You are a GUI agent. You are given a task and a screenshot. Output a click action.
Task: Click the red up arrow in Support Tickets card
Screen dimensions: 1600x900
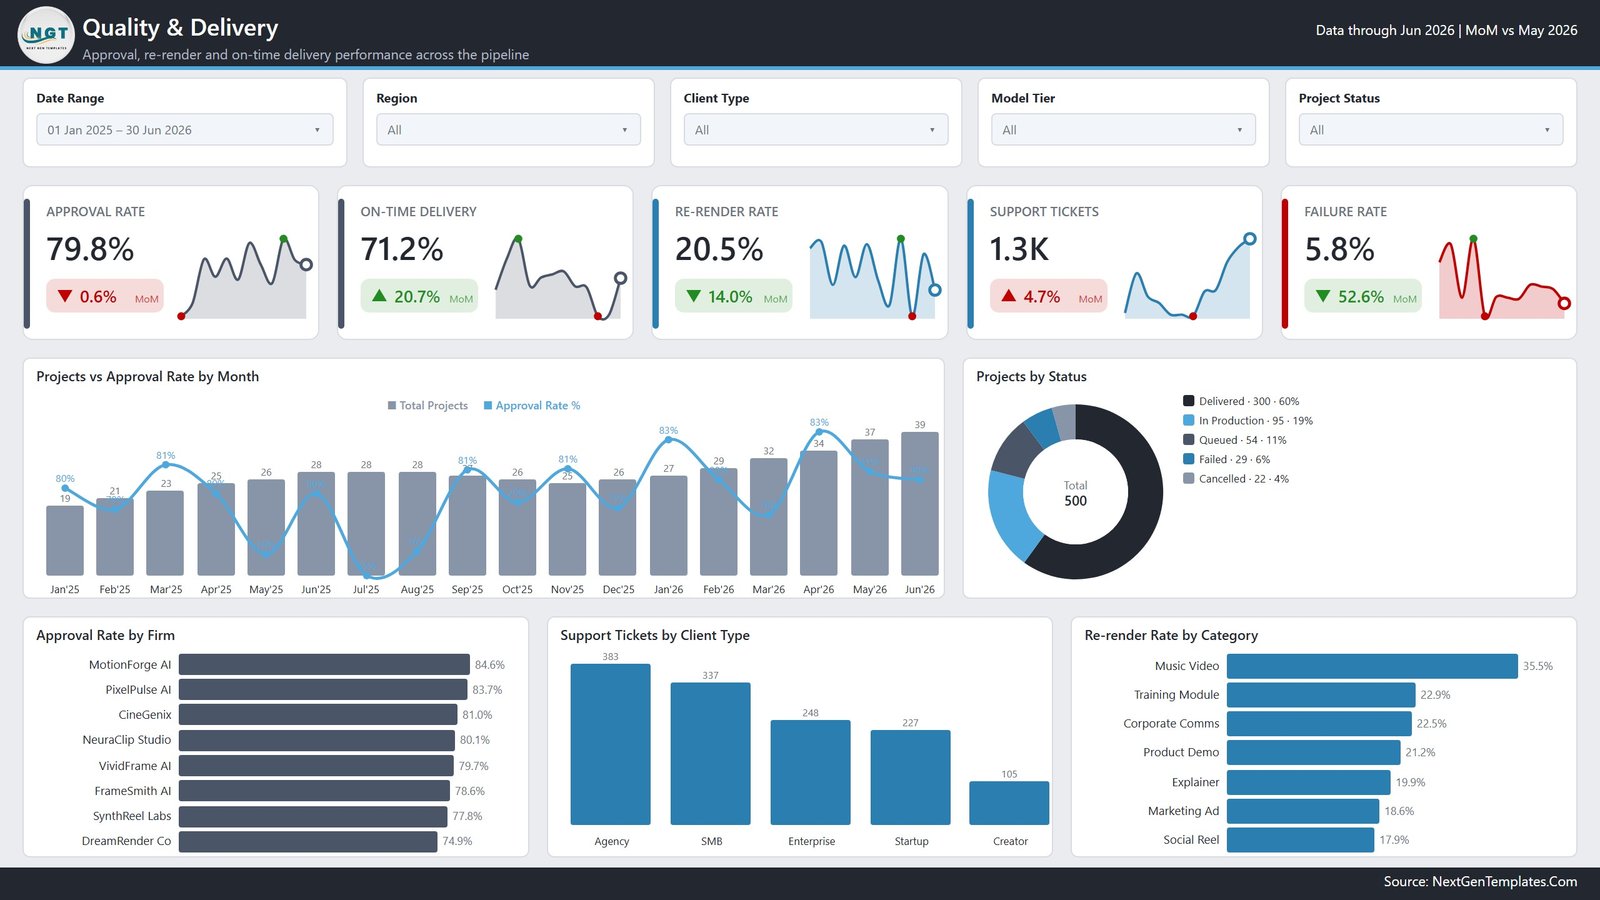[1008, 296]
